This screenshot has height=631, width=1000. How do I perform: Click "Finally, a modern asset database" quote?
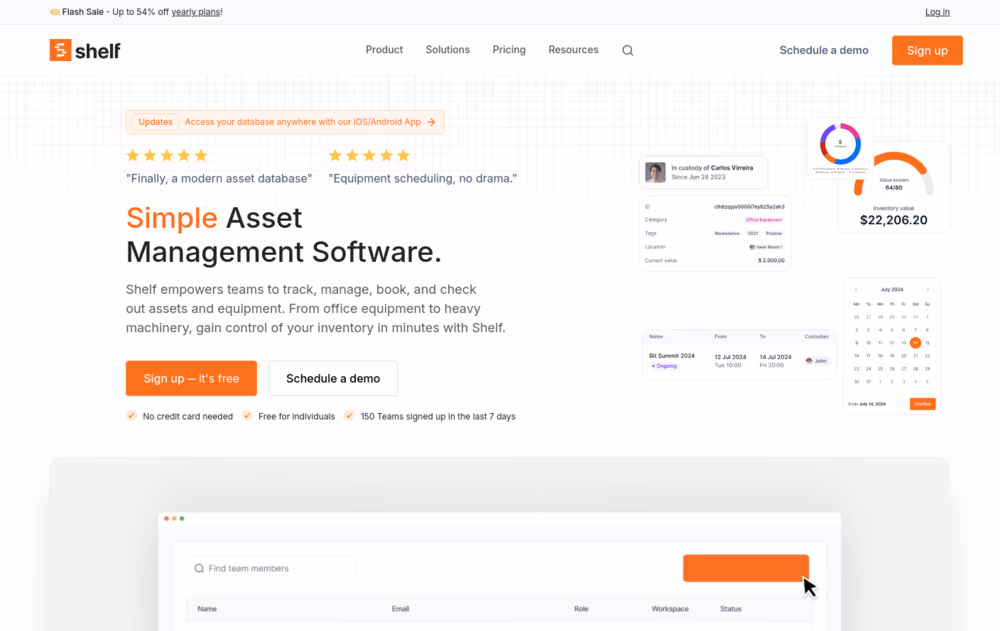coord(219,179)
